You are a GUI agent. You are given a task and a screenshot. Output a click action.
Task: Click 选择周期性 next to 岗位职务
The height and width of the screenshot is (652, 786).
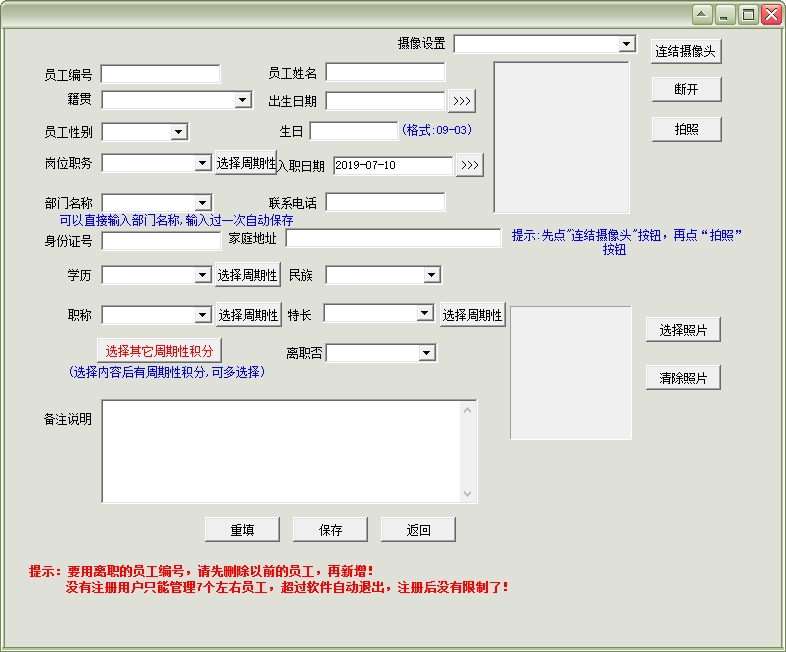coord(246,163)
